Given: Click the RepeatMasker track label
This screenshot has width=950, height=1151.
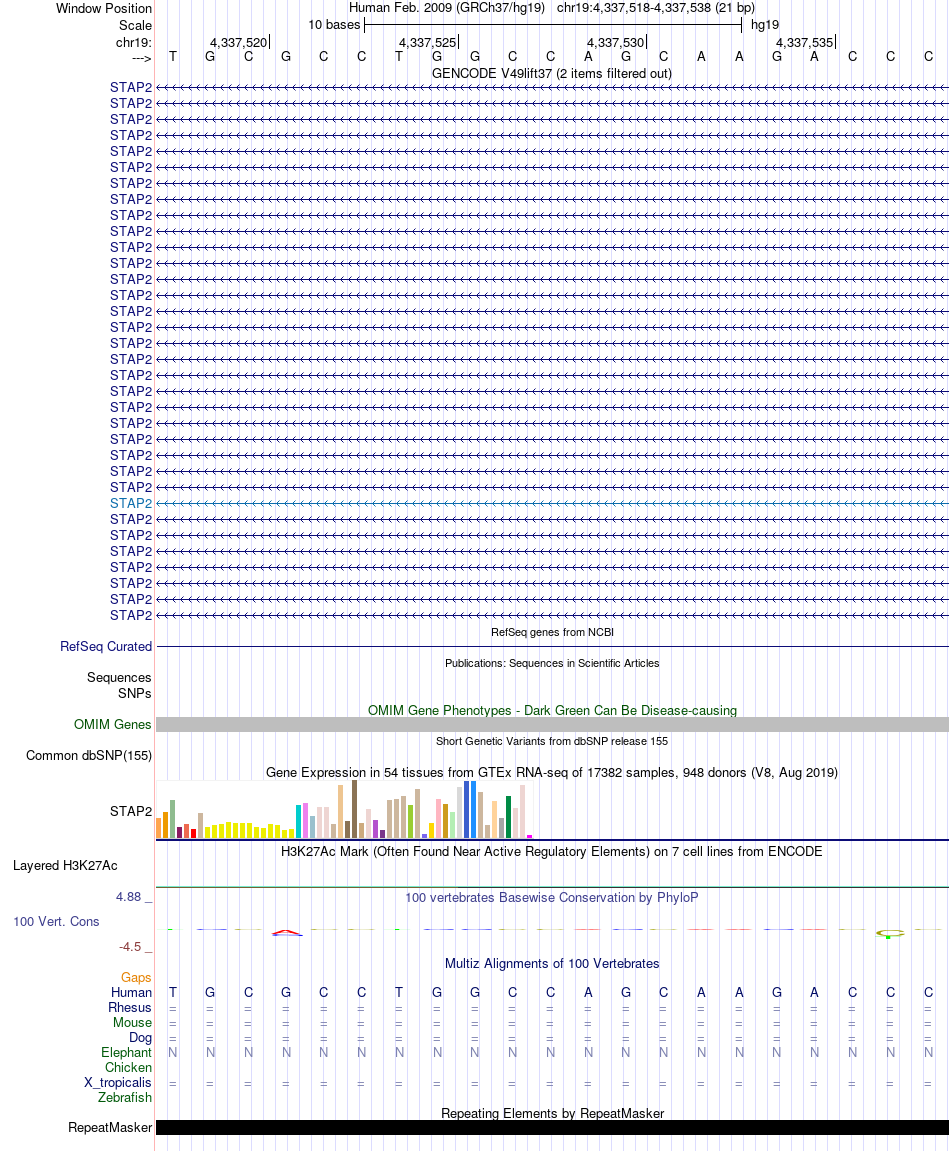Looking at the screenshot, I should pos(110,1128).
